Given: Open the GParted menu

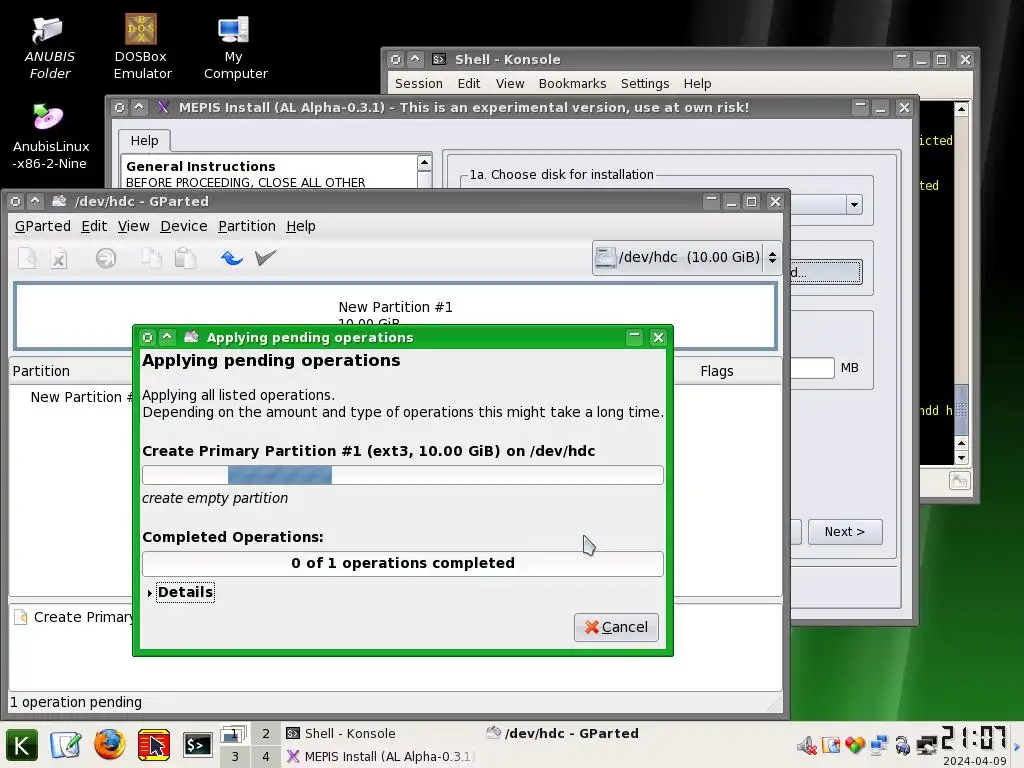Looking at the screenshot, I should 42,226.
